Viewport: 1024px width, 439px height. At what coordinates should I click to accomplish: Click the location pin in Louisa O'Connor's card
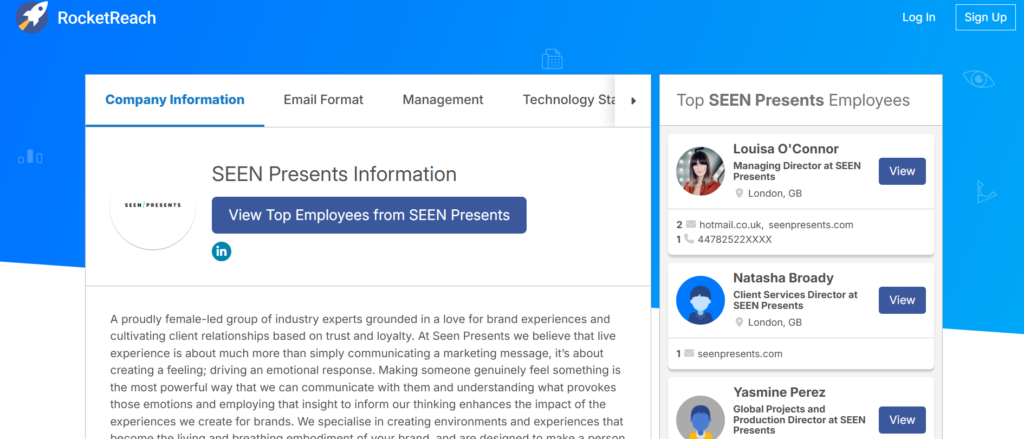coord(739,193)
